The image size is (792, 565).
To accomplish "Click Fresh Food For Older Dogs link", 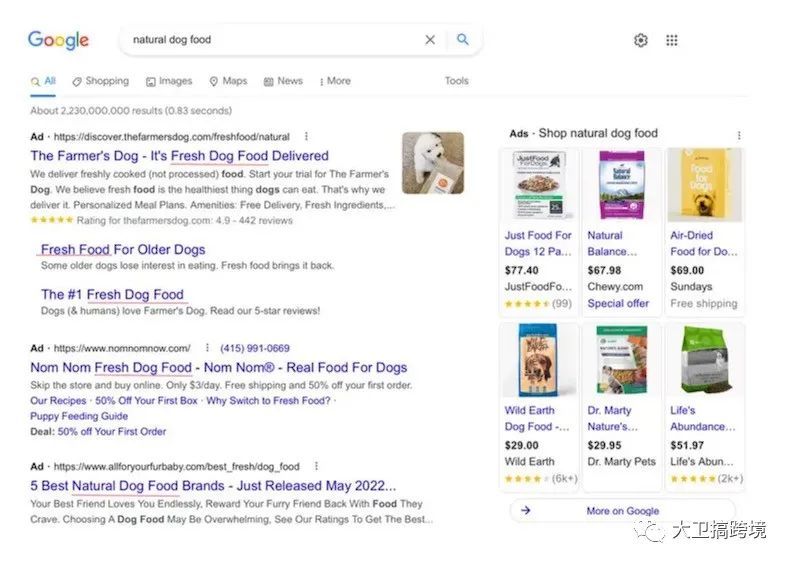I will (123, 250).
